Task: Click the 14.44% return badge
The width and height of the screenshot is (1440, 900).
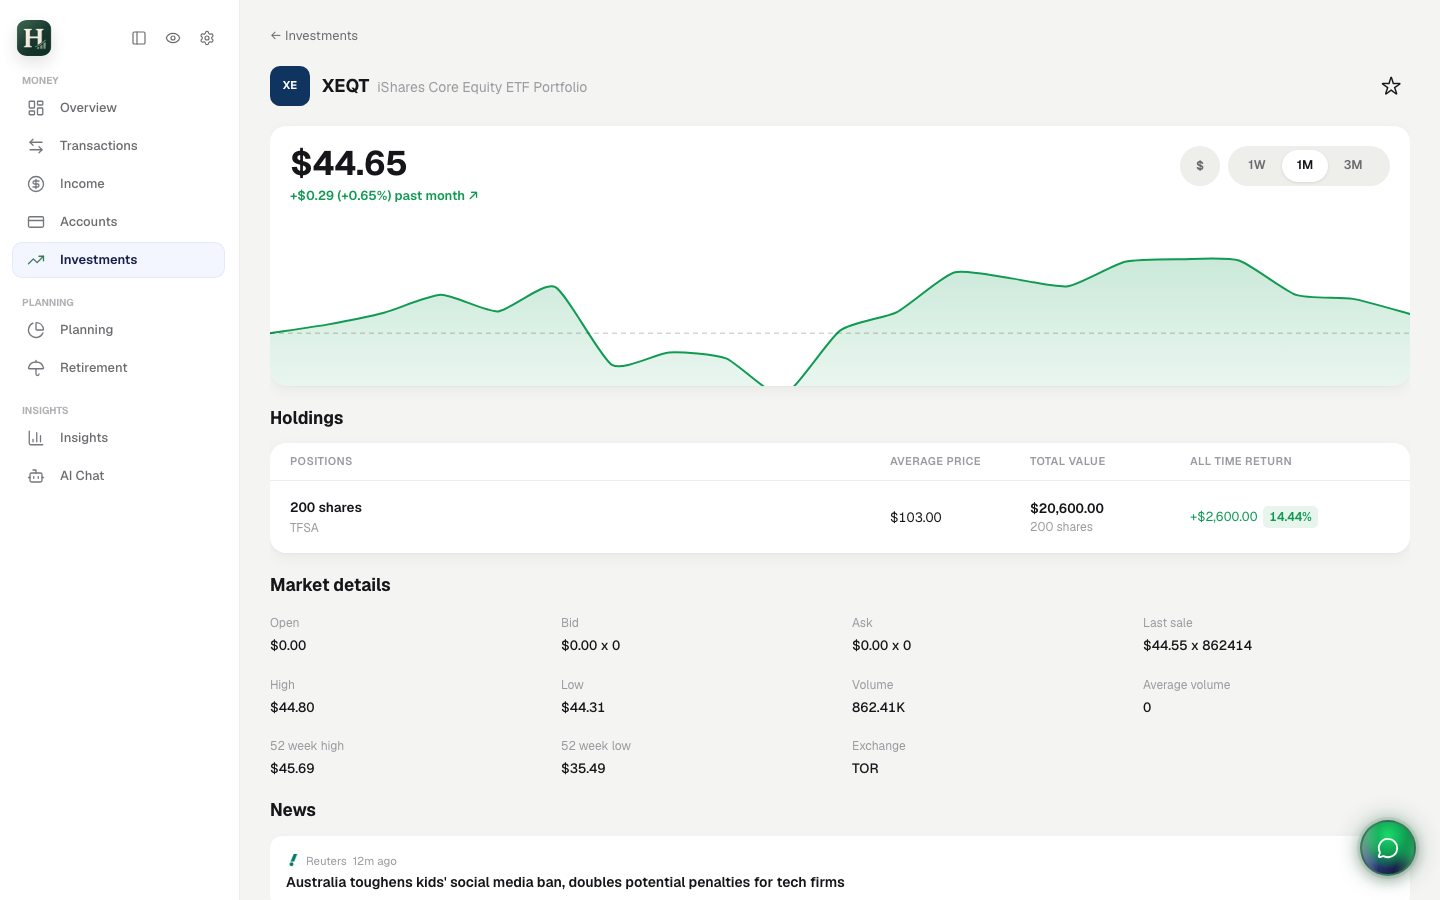Action: coord(1290,517)
